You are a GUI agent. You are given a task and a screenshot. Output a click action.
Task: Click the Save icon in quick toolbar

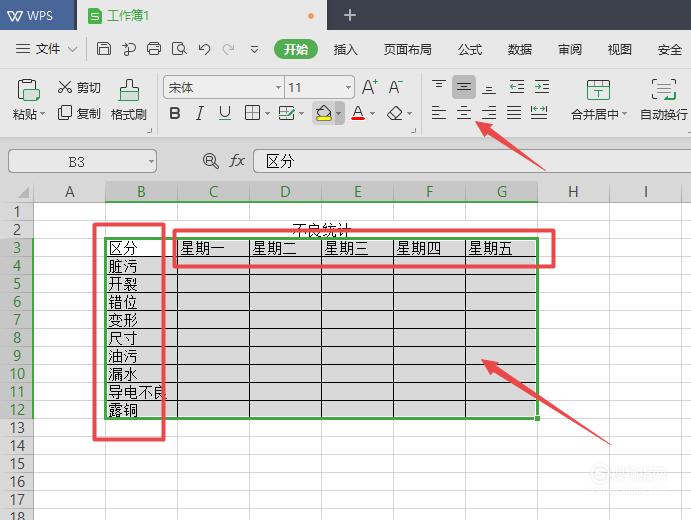pos(104,48)
